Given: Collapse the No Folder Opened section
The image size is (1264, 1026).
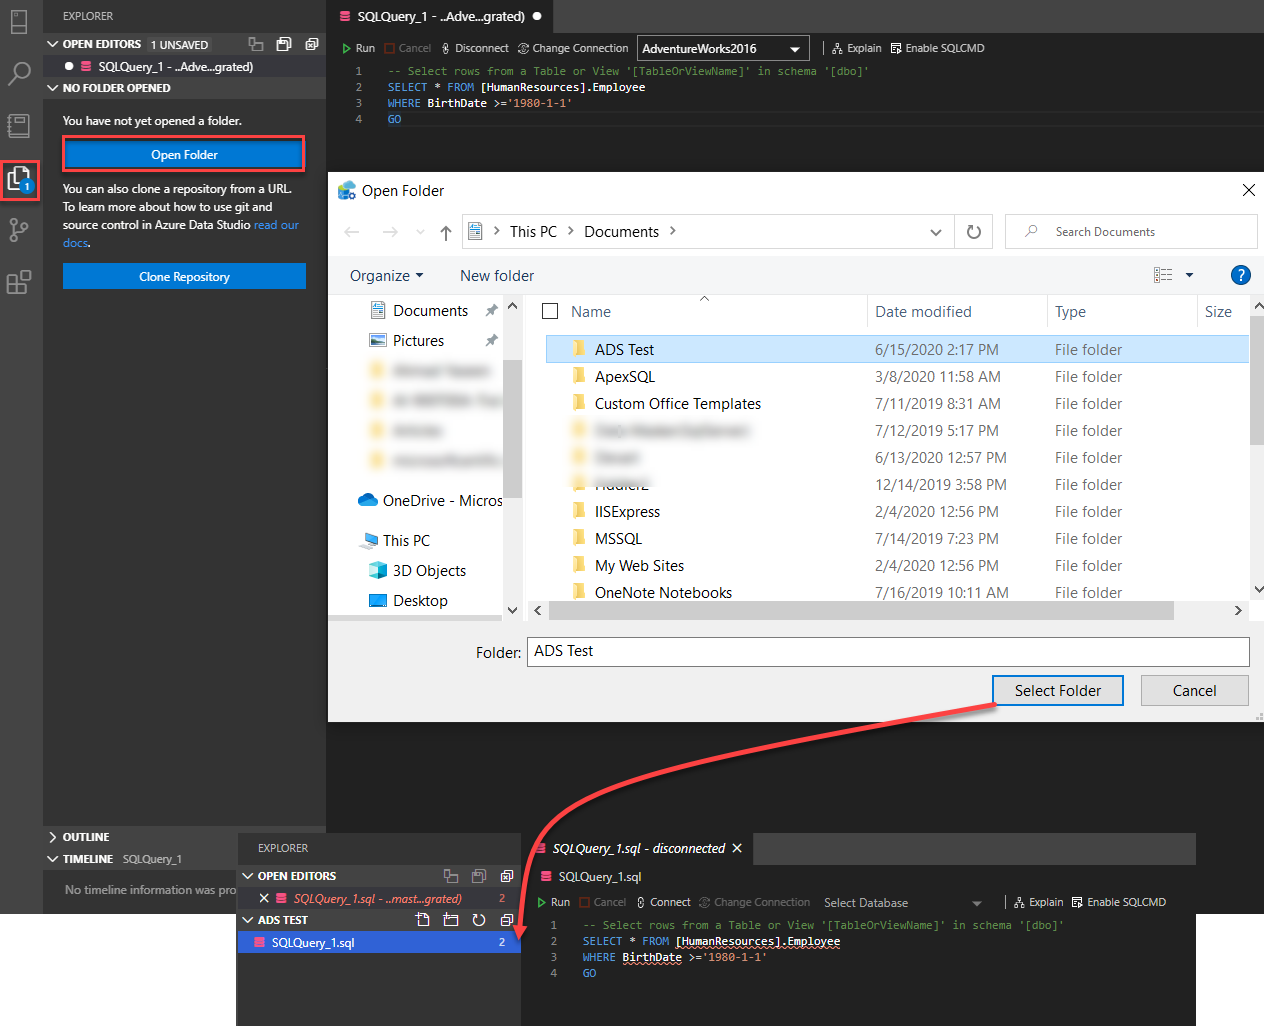Looking at the screenshot, I should 53,88.
